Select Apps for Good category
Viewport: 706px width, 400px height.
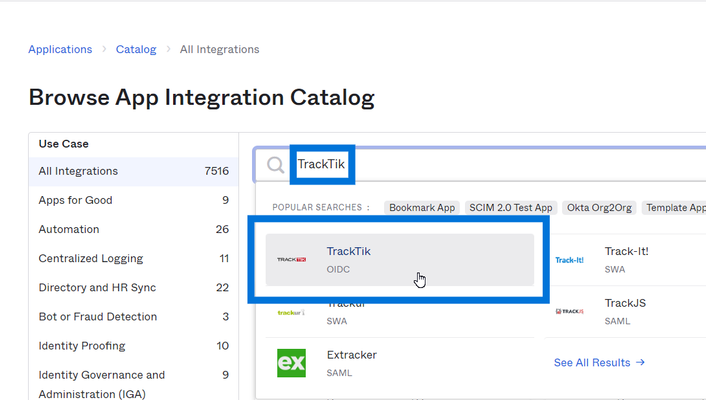tap(133, 200)
